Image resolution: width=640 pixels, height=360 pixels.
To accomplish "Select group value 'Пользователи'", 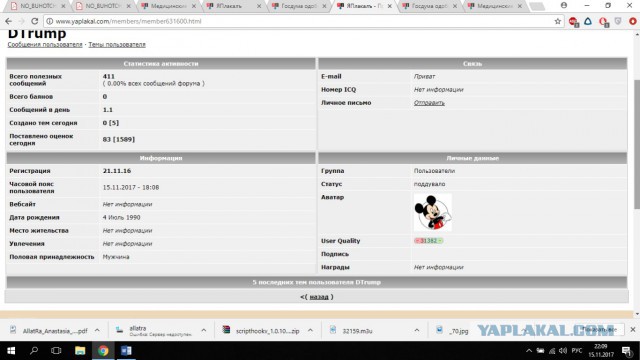I will (434, 171).
